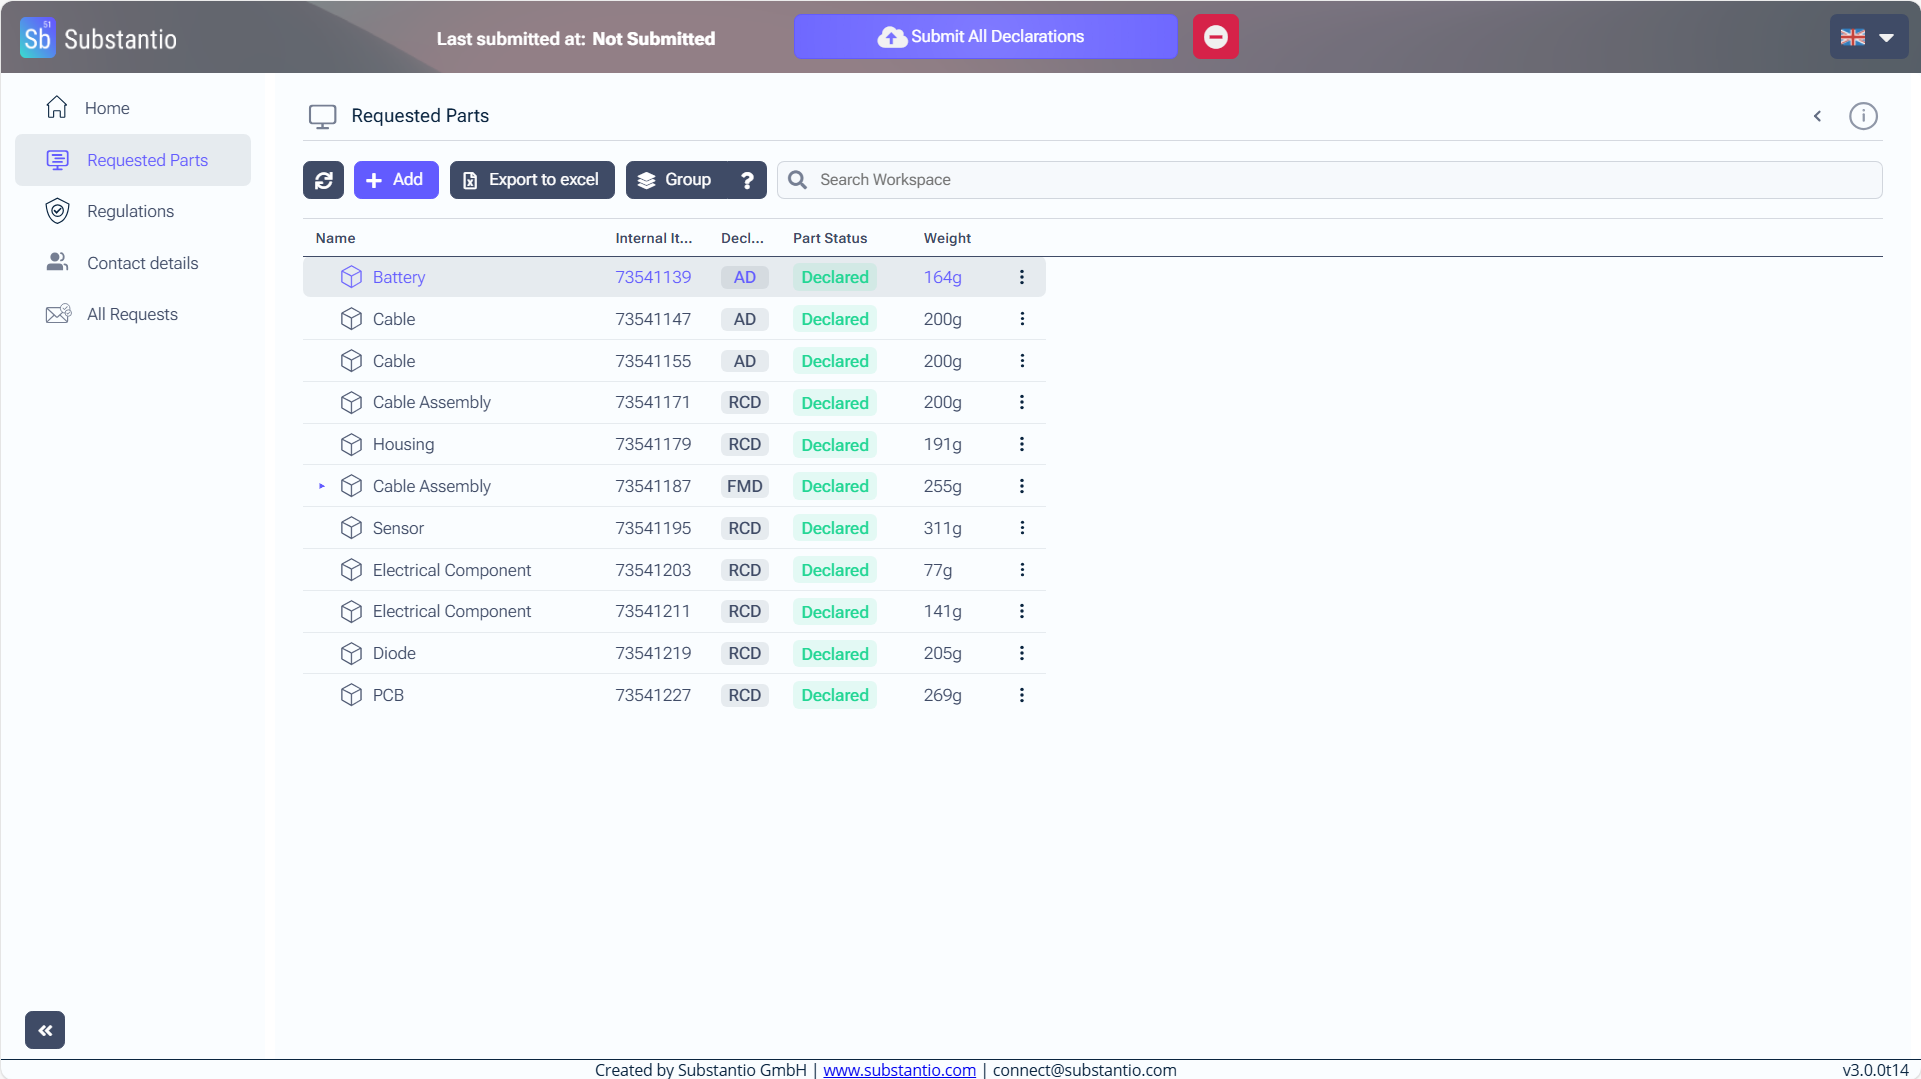This screenshot has width=1921, height=1079.
Task: Open the info icon in Requested Parts header
Action: pyautogui.click(x=1862, y=116)
